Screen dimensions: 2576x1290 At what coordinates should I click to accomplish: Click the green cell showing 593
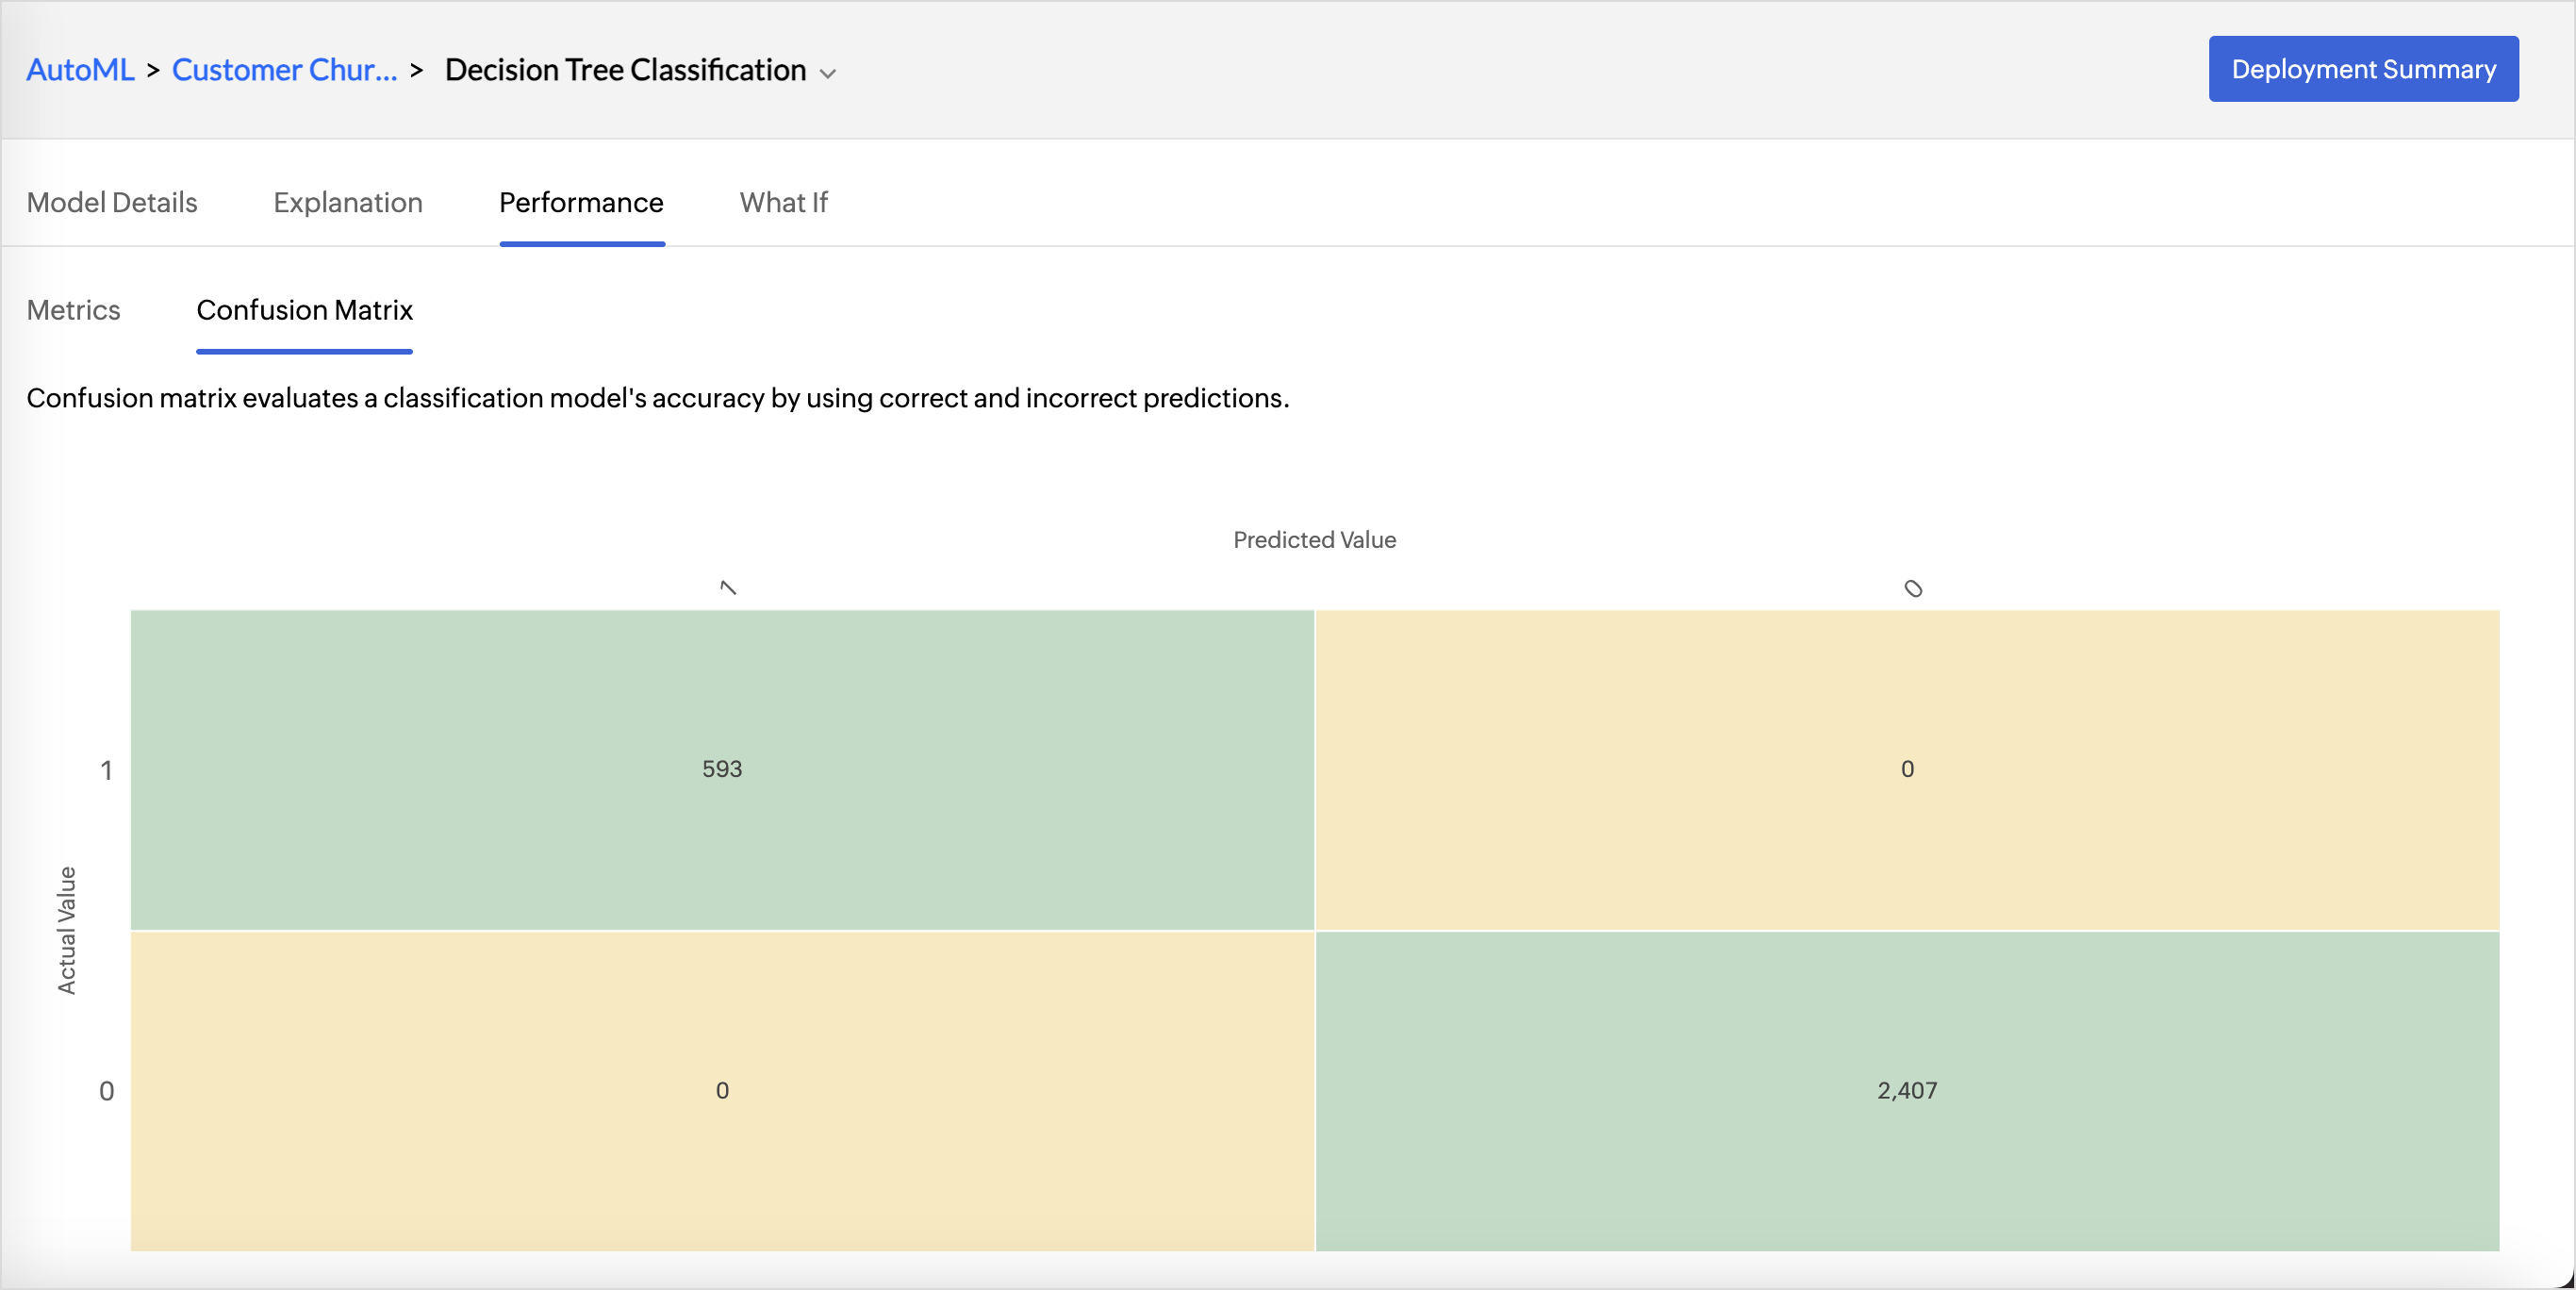click(x=722, y=769)
